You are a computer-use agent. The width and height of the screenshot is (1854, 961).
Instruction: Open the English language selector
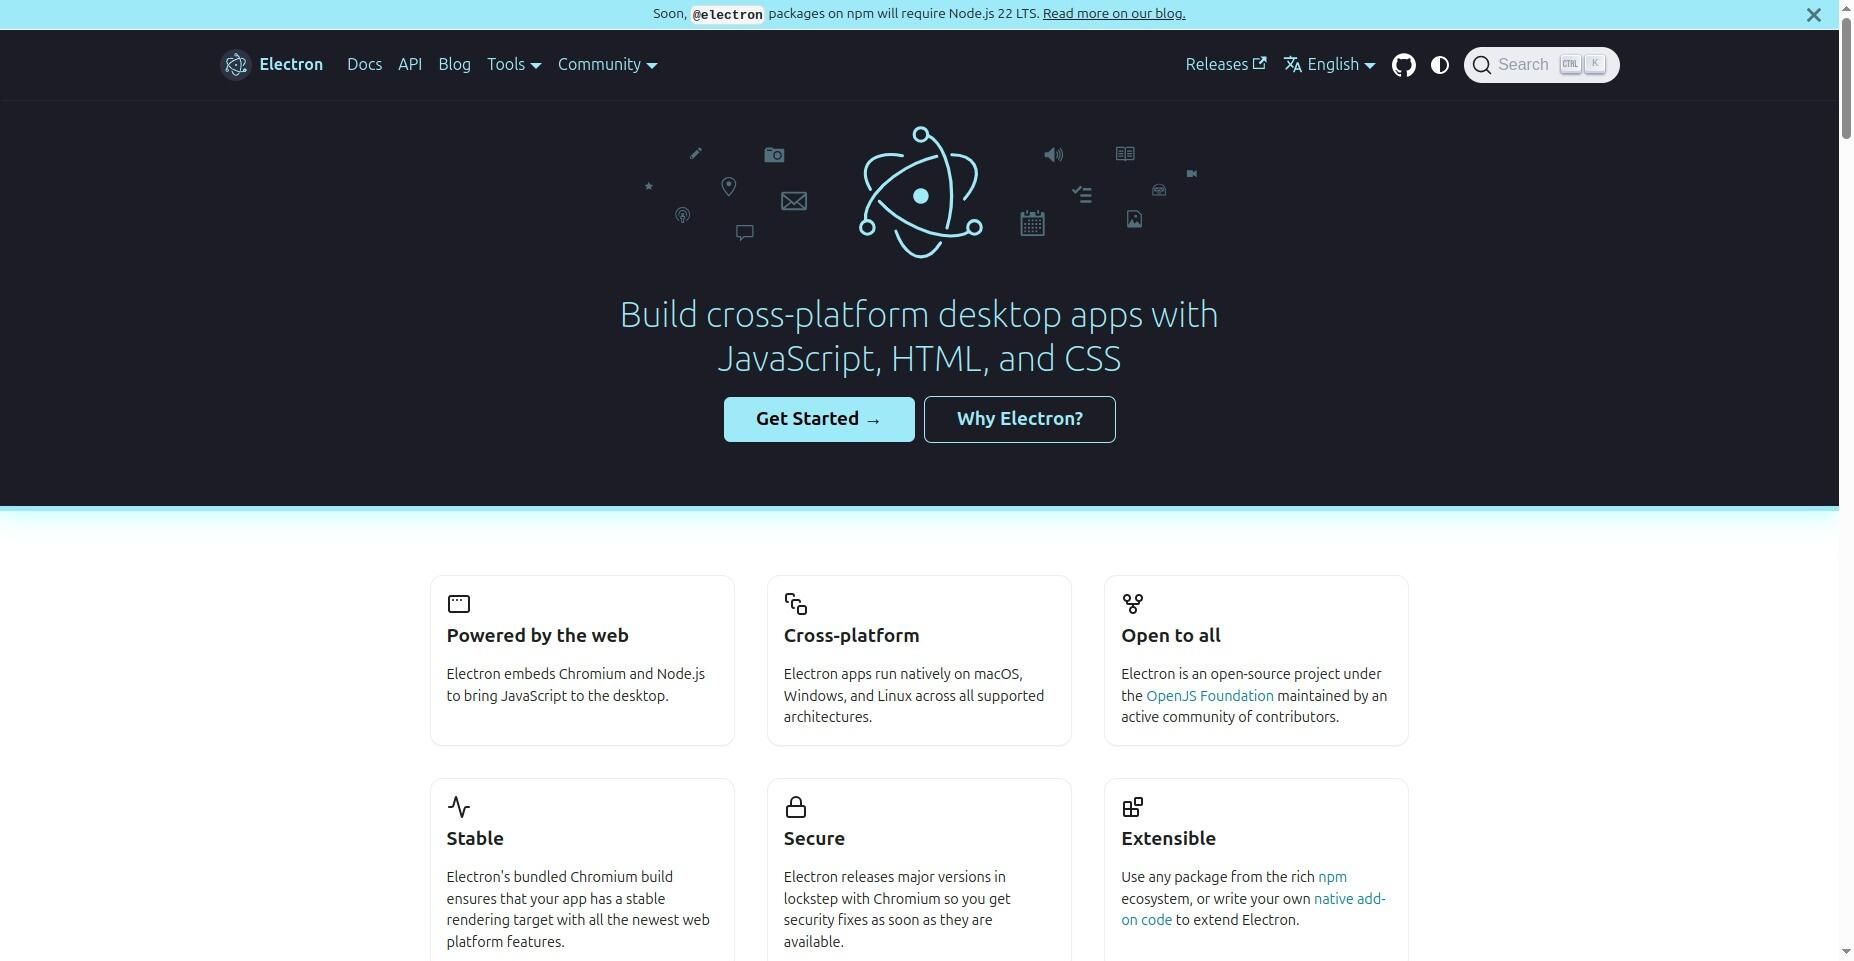coord(1330,65)
